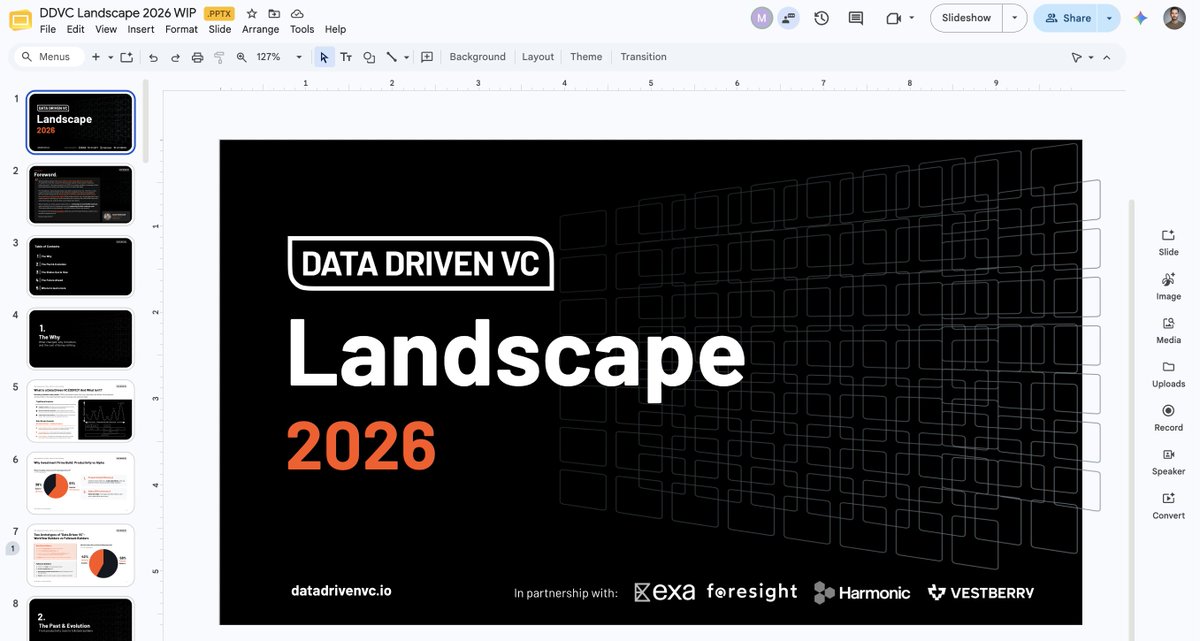Open the account profile picture

[x=1175, y=18]
